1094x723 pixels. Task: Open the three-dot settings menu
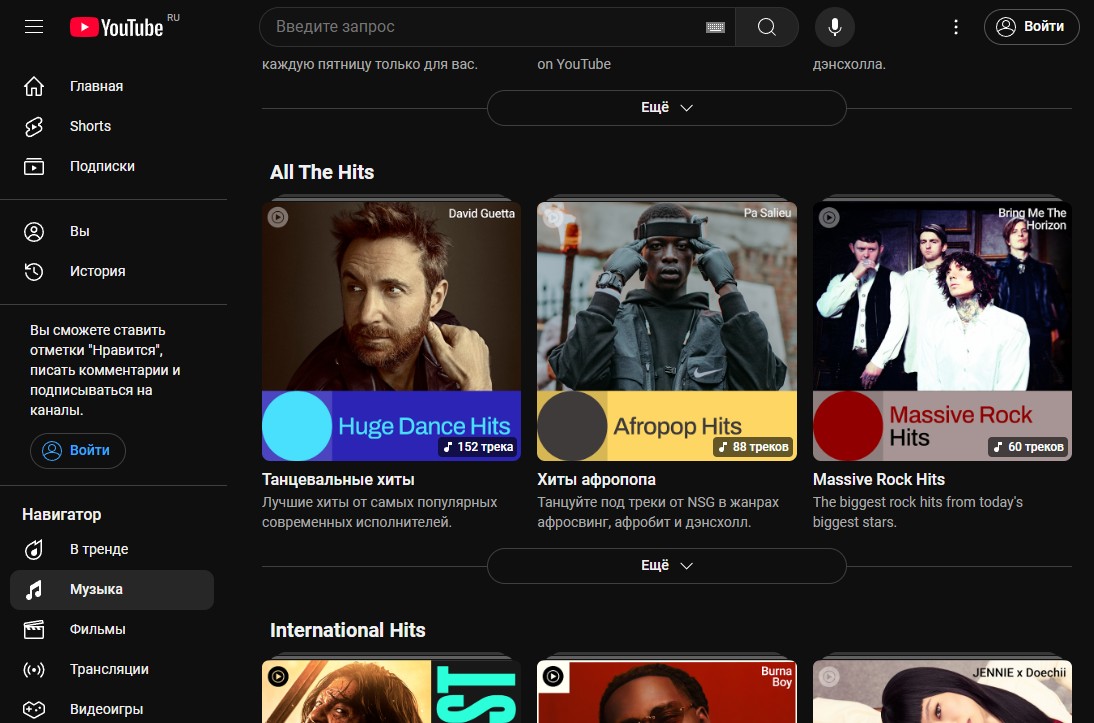(x=956, y=27)
